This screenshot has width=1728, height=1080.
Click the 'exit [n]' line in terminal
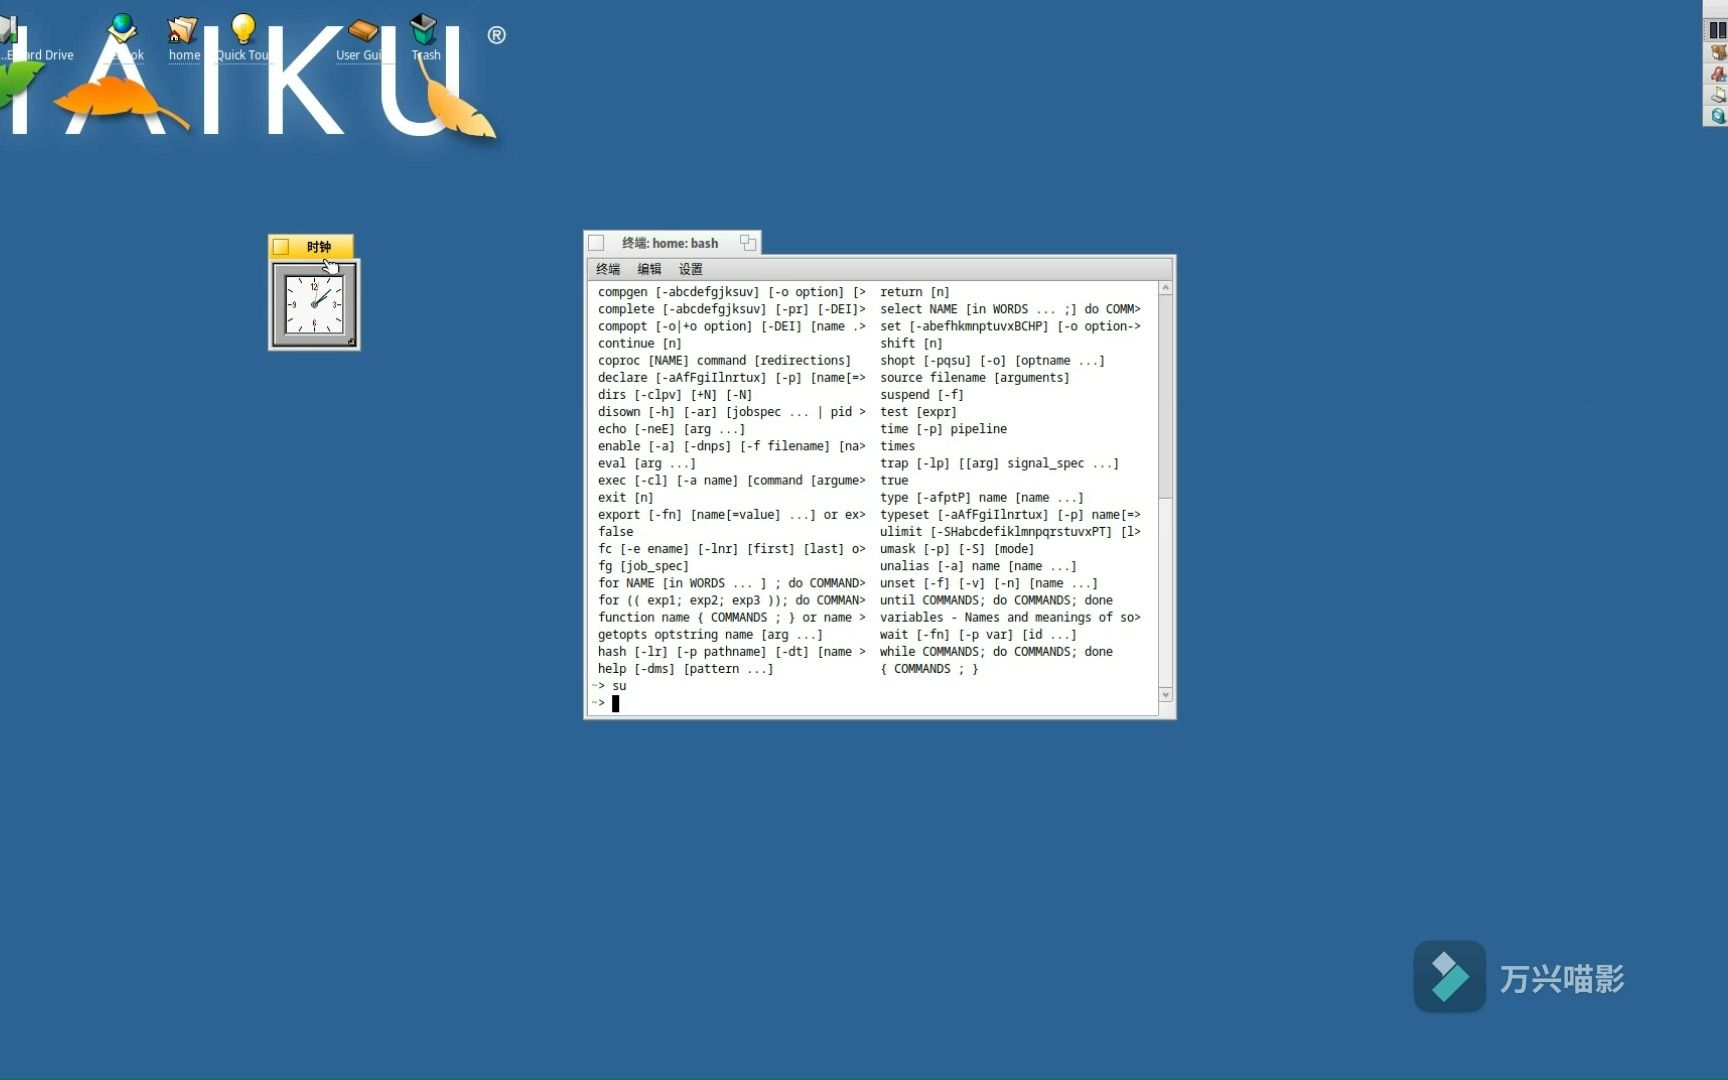tap(625, 497)
